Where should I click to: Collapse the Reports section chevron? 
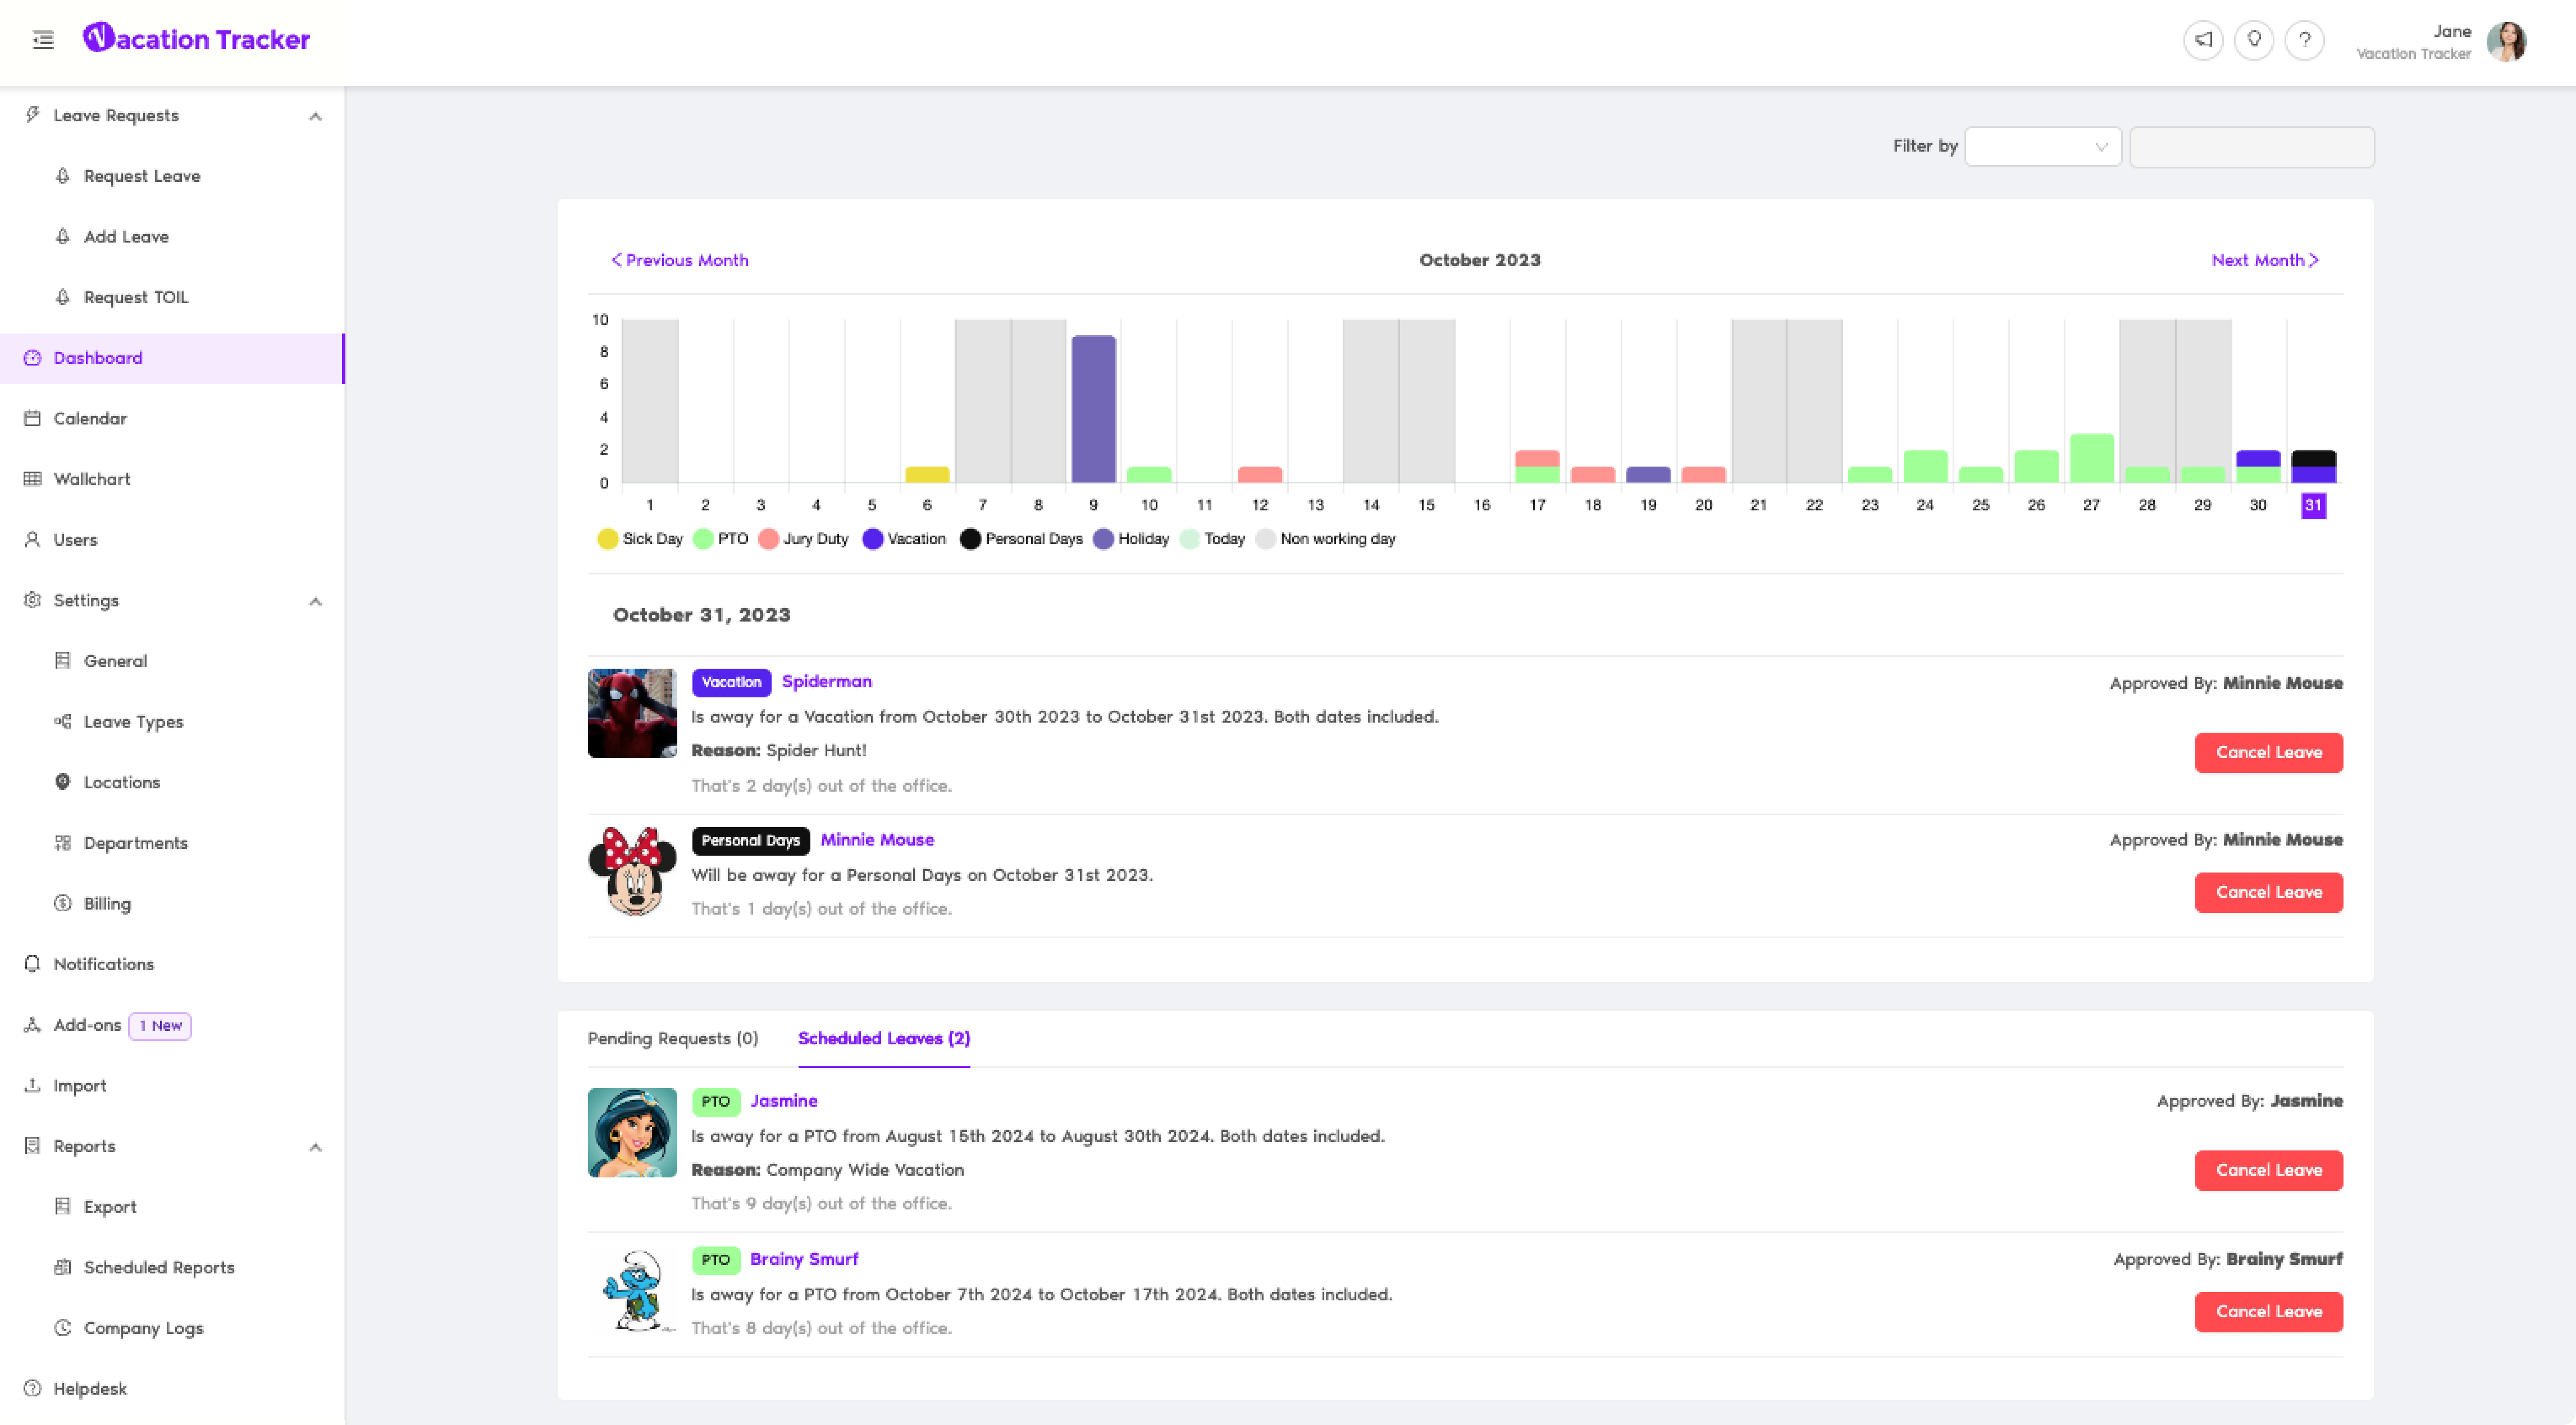click(316, 1147)
